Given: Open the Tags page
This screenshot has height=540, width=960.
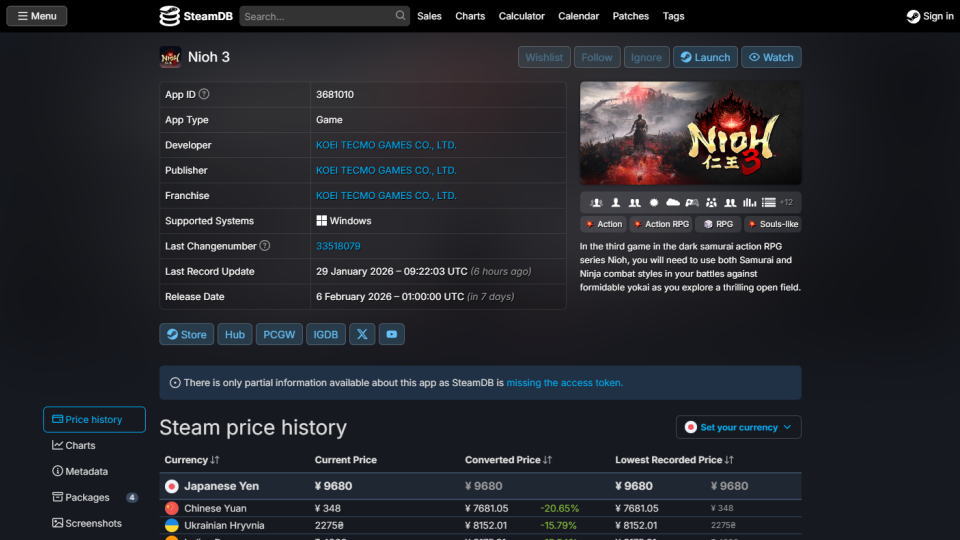Looking at the screenshot, I should [x=673, y=16].
